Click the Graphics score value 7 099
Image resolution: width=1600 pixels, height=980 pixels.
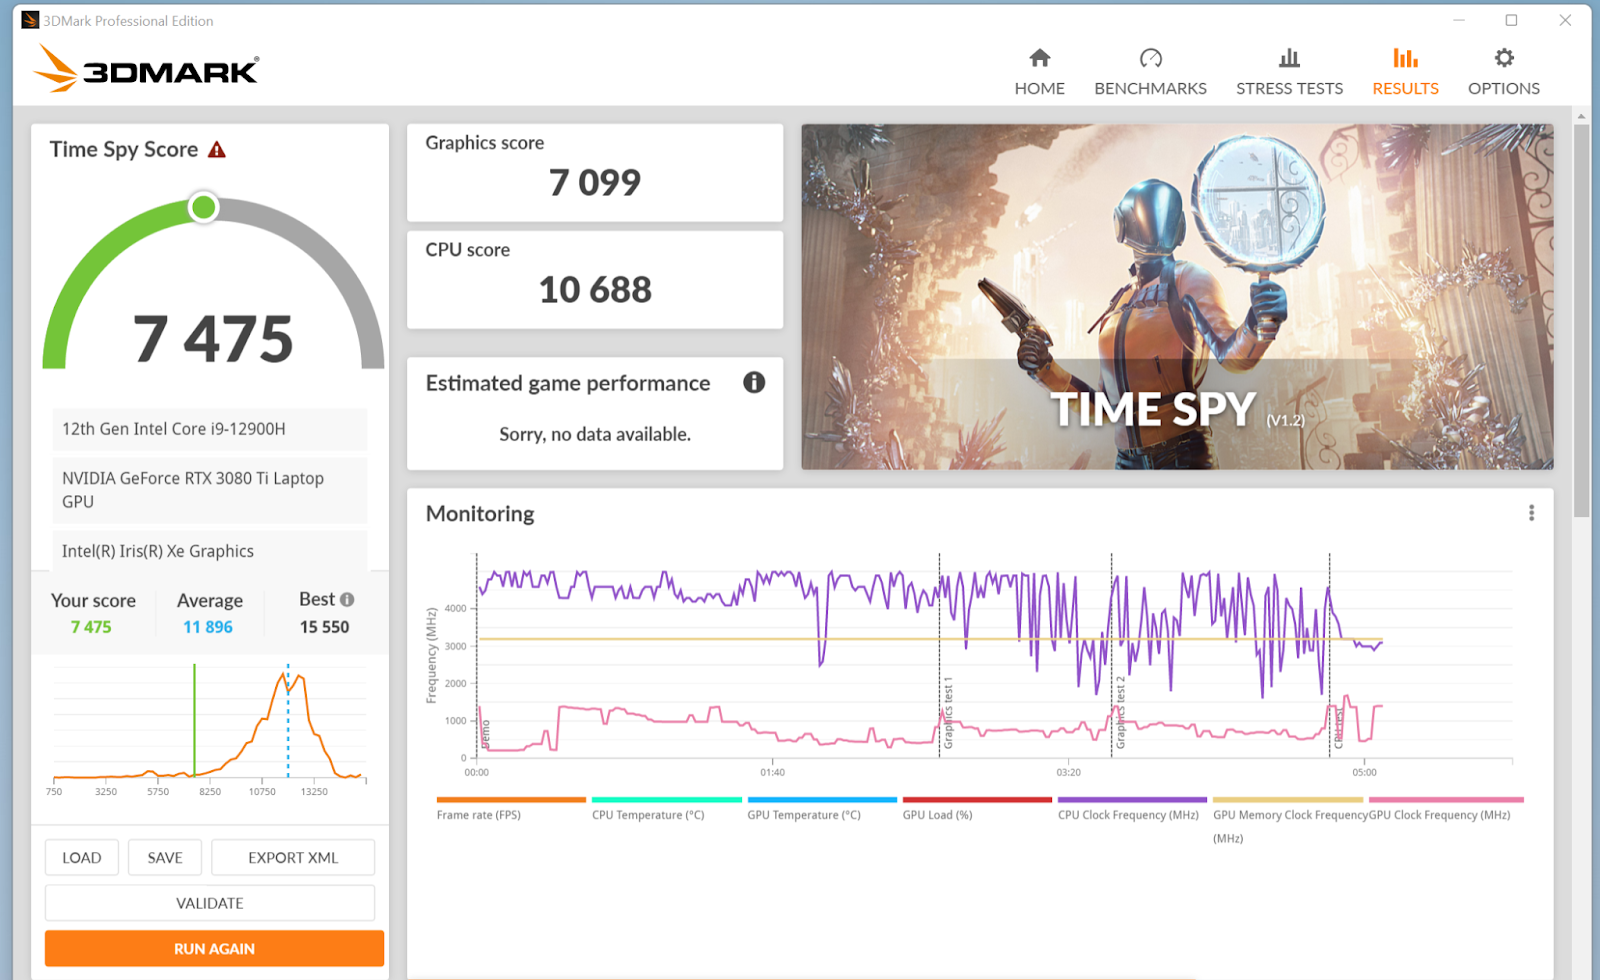click(595, 183)
